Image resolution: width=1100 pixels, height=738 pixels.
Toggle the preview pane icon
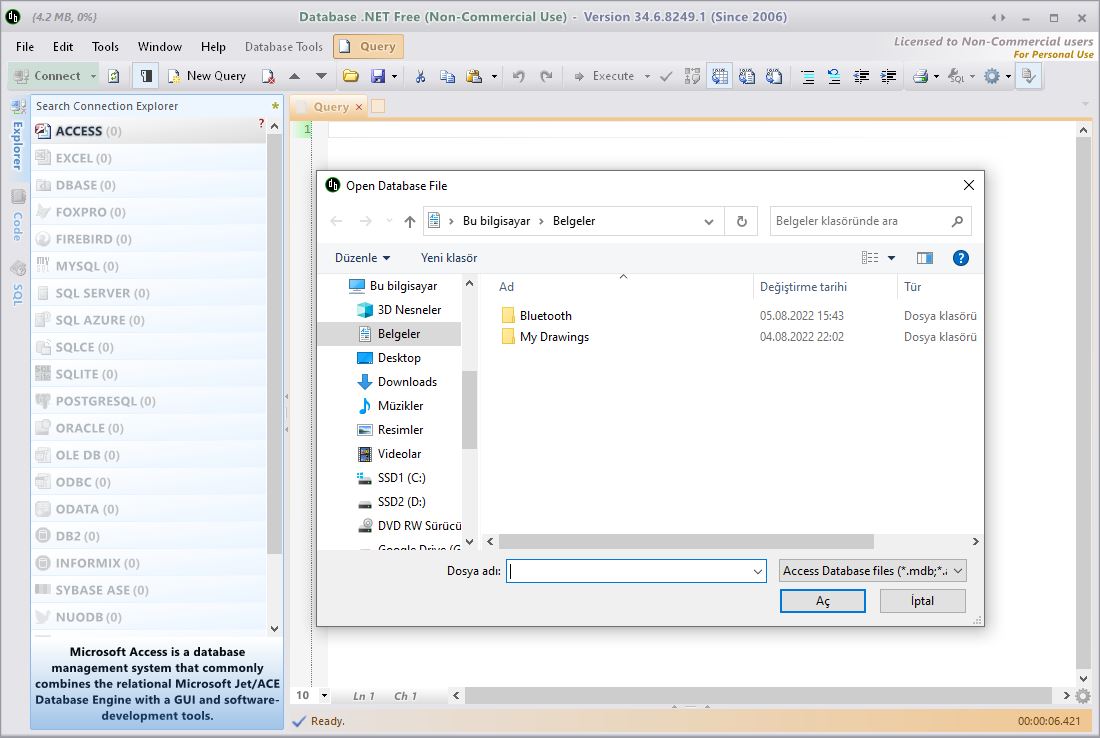(925, 258)
